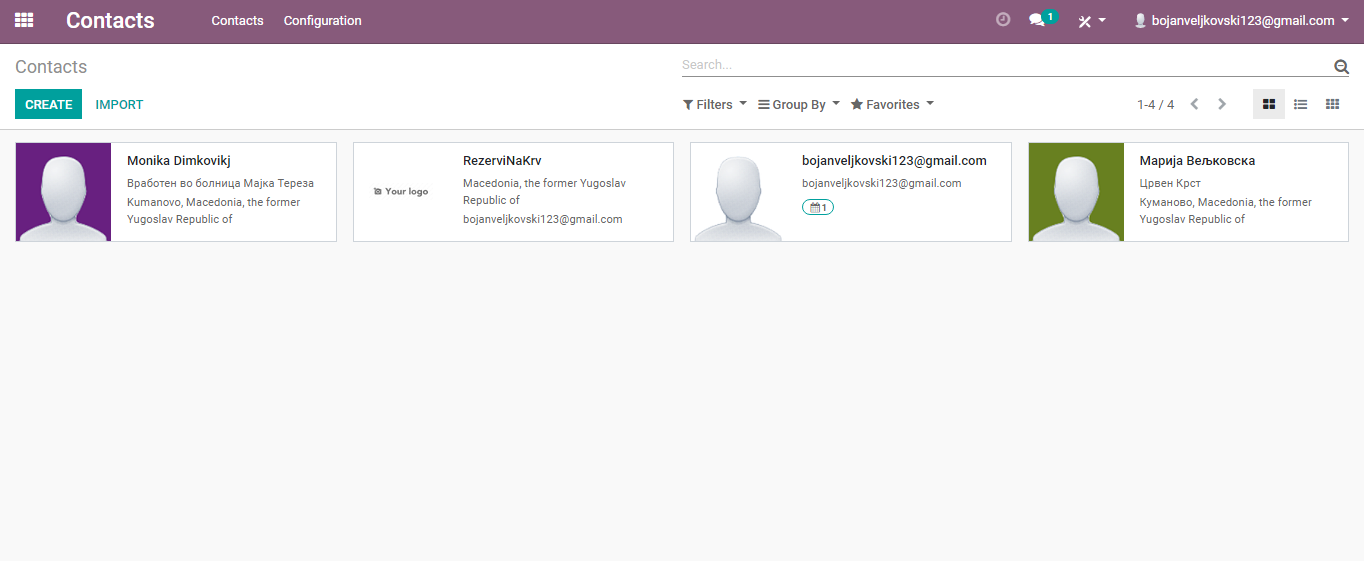This screenshot has width=1364, height=561.
Task: Open the Contacts menu item
Action: point(237,20)
